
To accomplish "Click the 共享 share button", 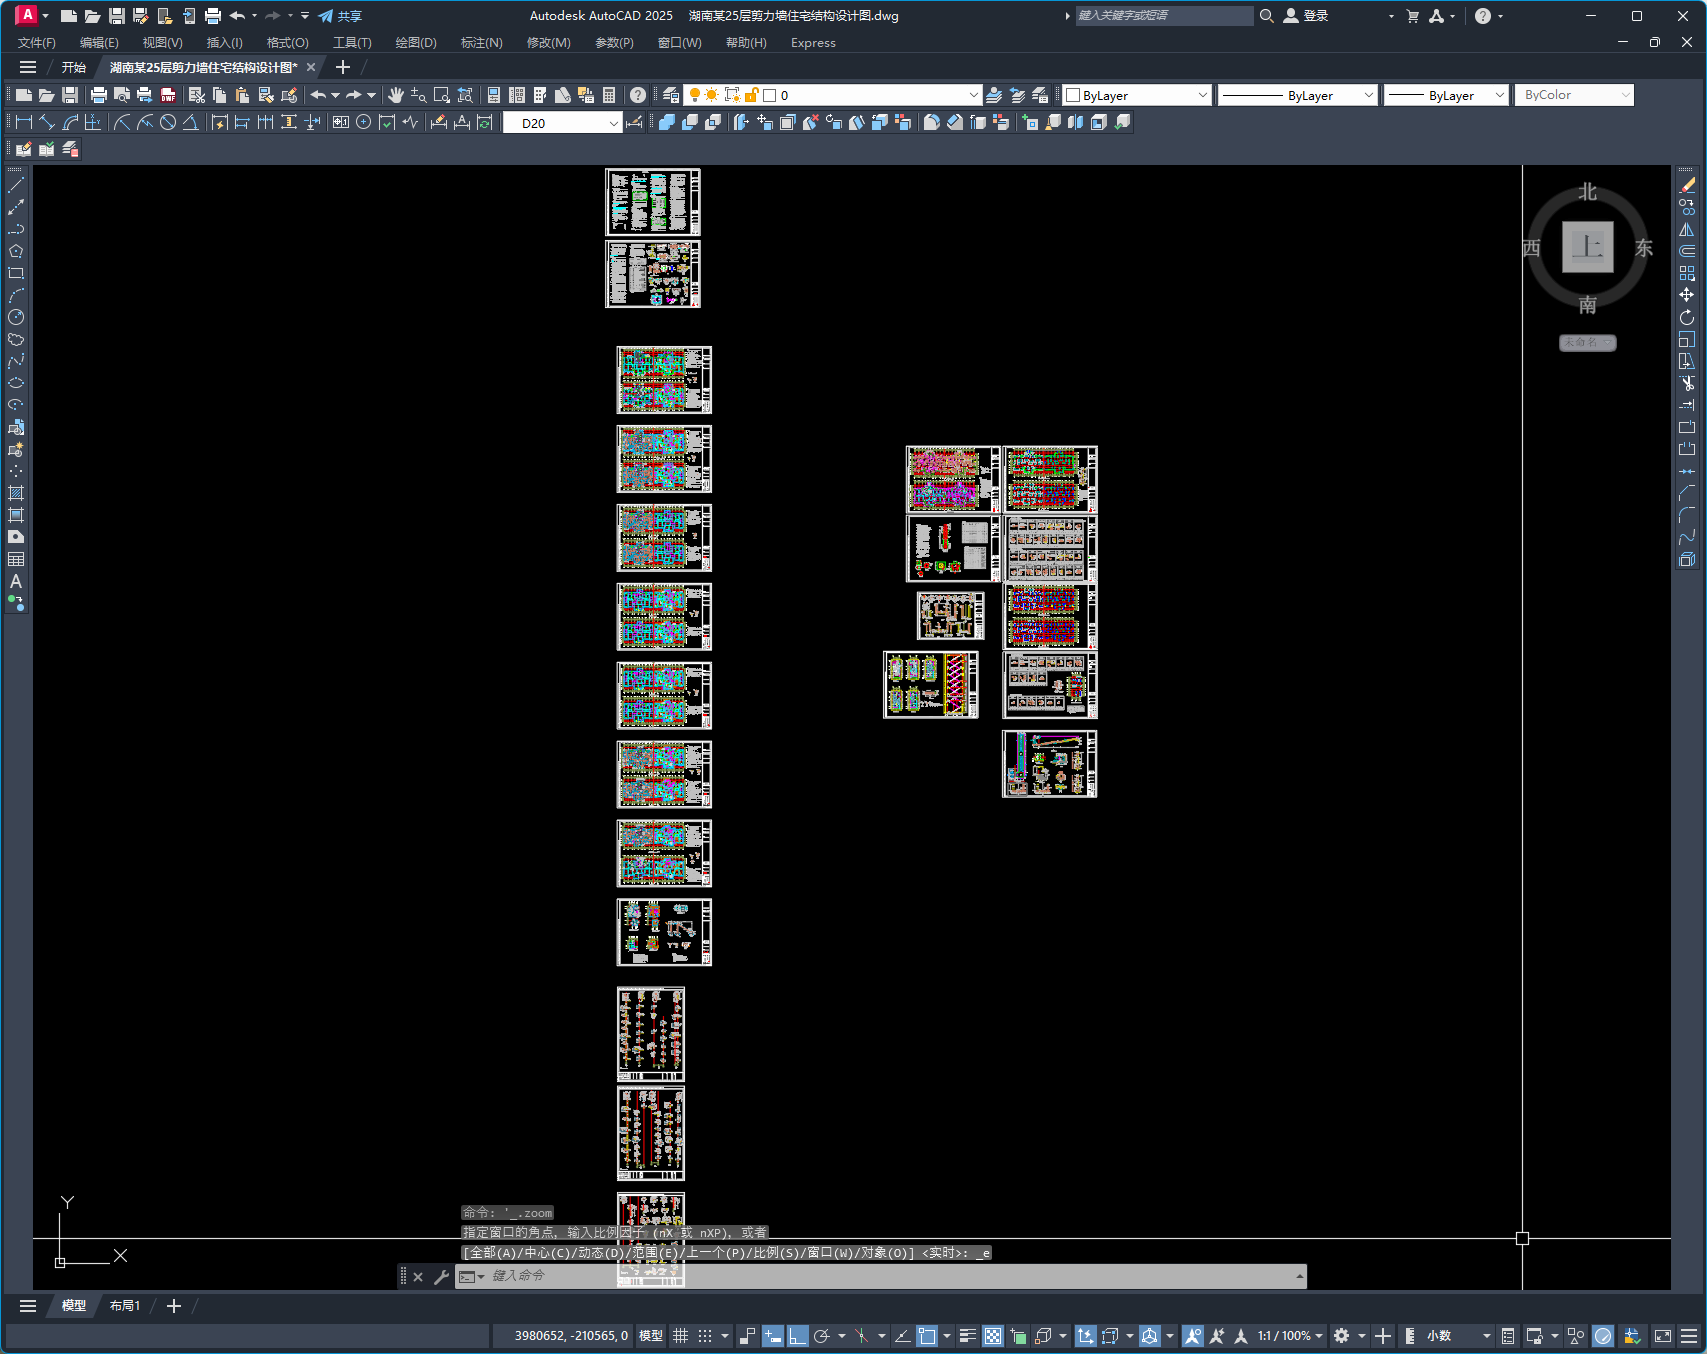I will 340,16.
